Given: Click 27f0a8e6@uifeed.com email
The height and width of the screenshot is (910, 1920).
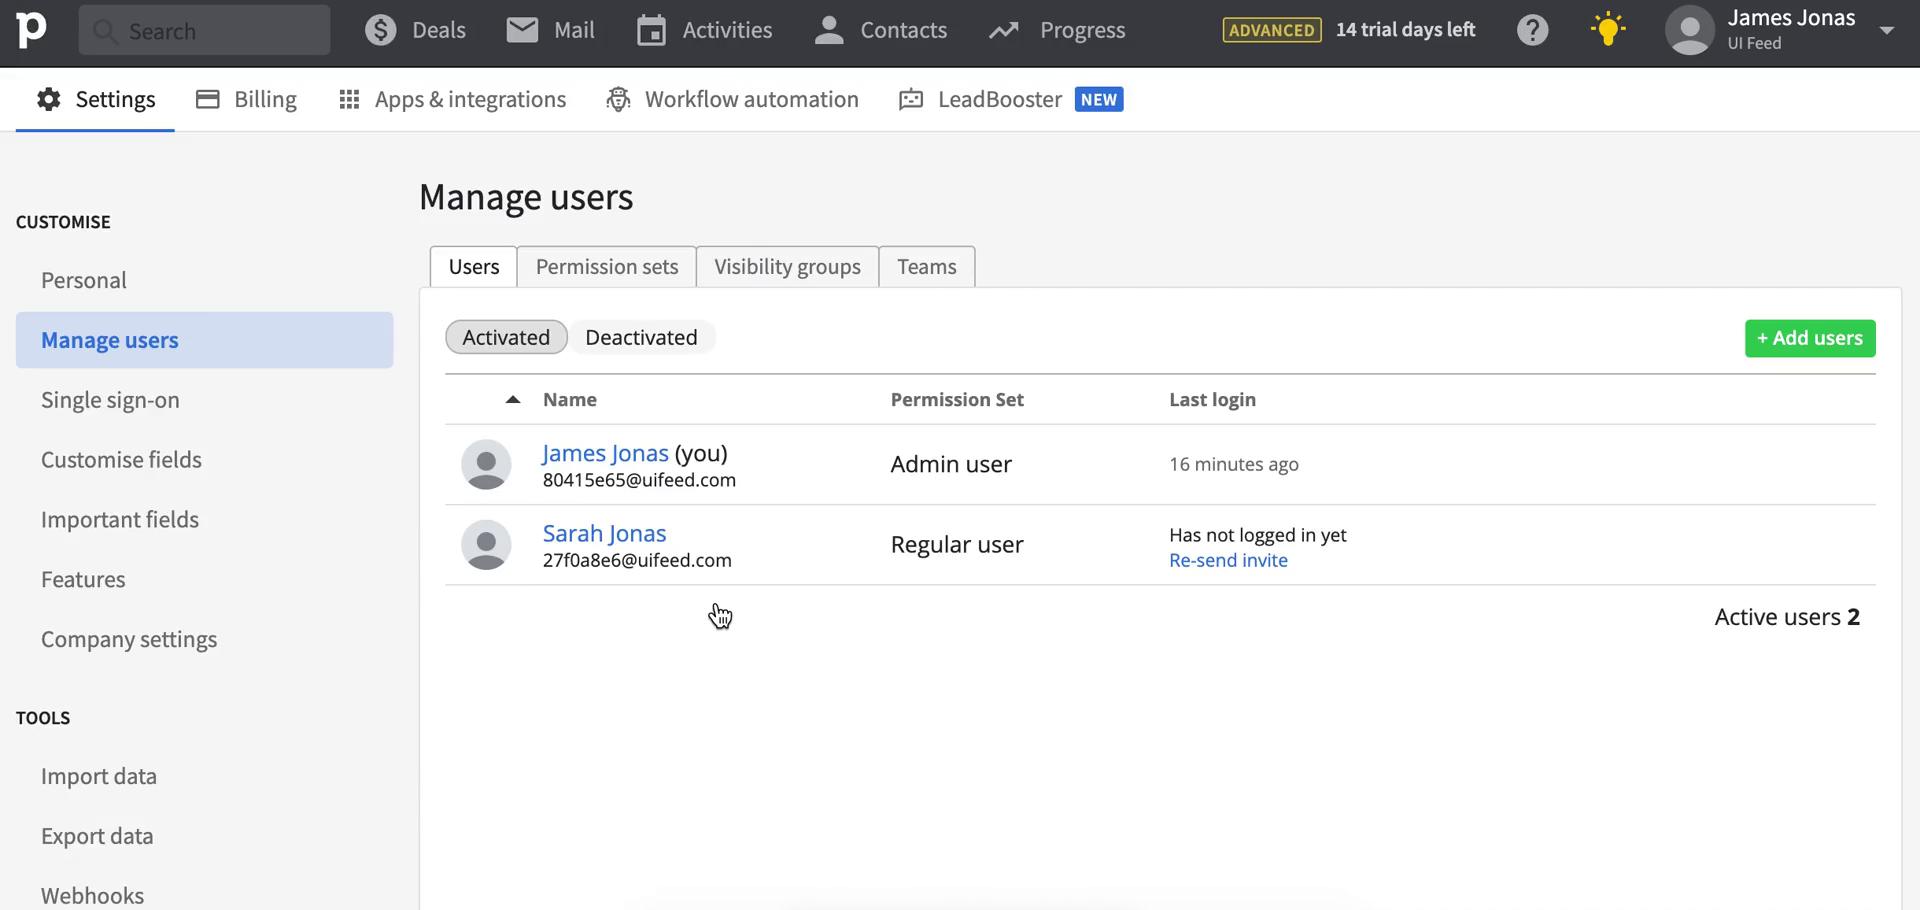Looking at the screenshot, I should click(x=637, y=560).
